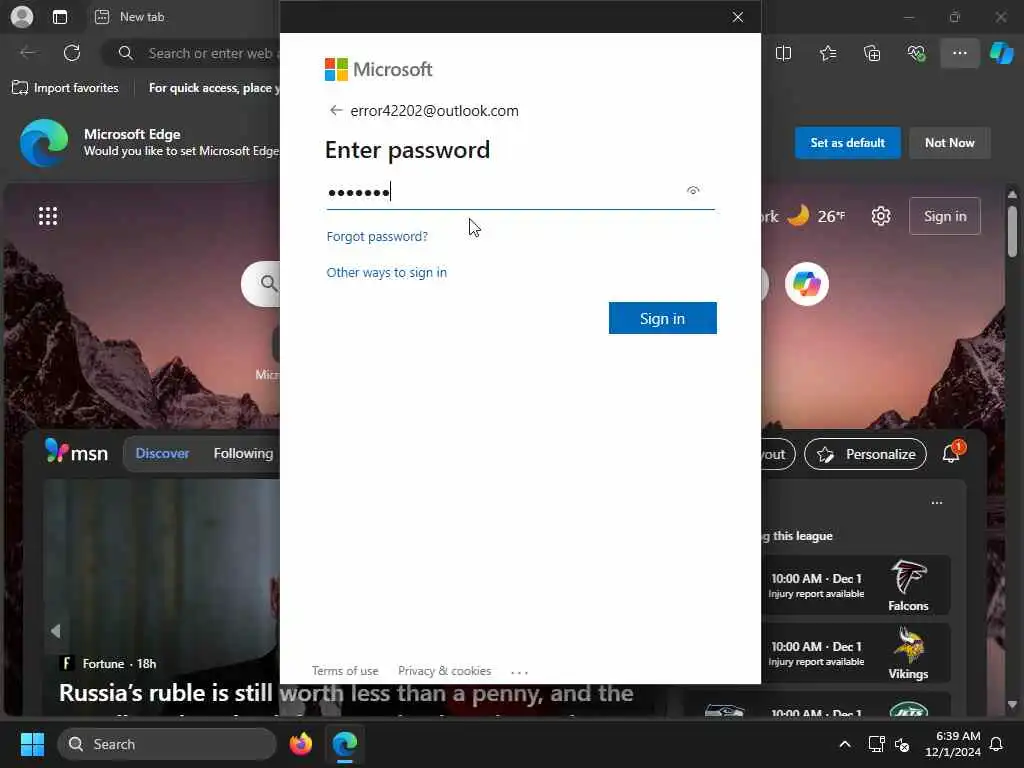Open Settings and more ellipsis menu
This screenshot has width=1024, height=768.
point(959,53)
